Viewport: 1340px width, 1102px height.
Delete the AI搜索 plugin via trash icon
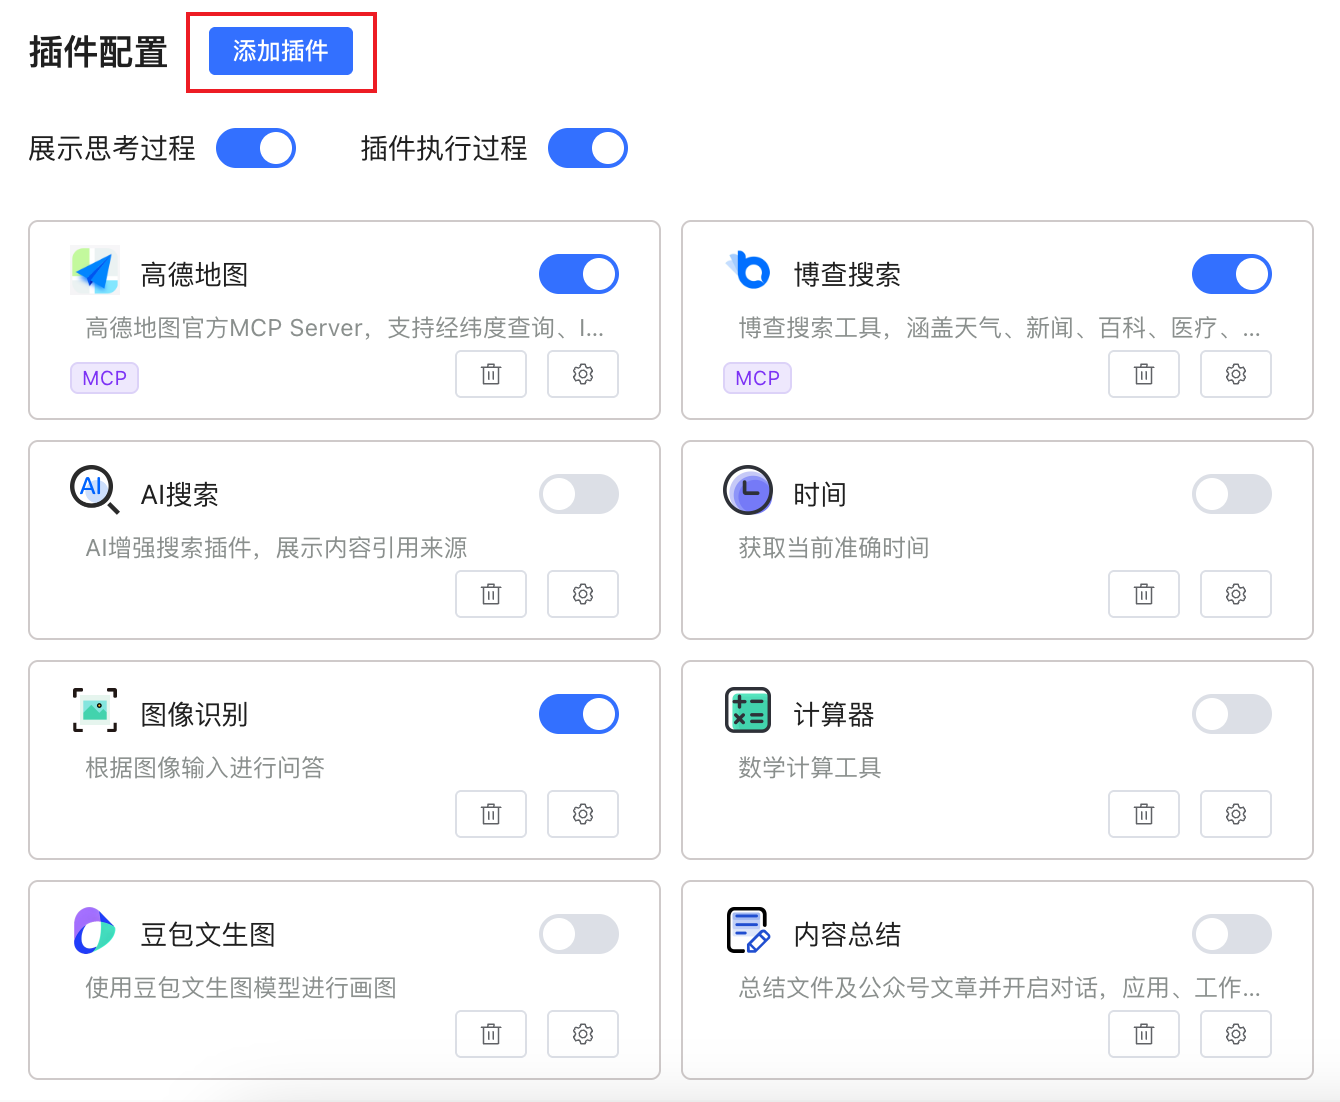491,594
